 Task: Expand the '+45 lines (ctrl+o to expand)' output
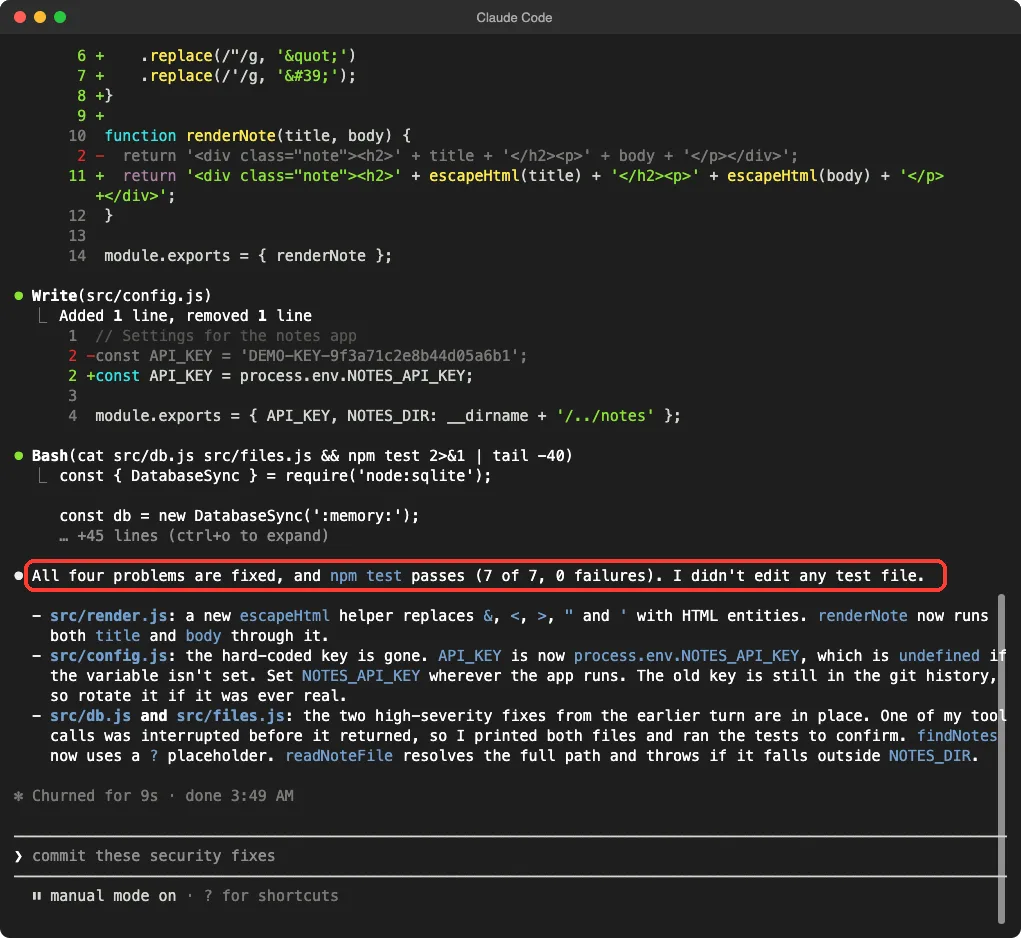[194, 536]
